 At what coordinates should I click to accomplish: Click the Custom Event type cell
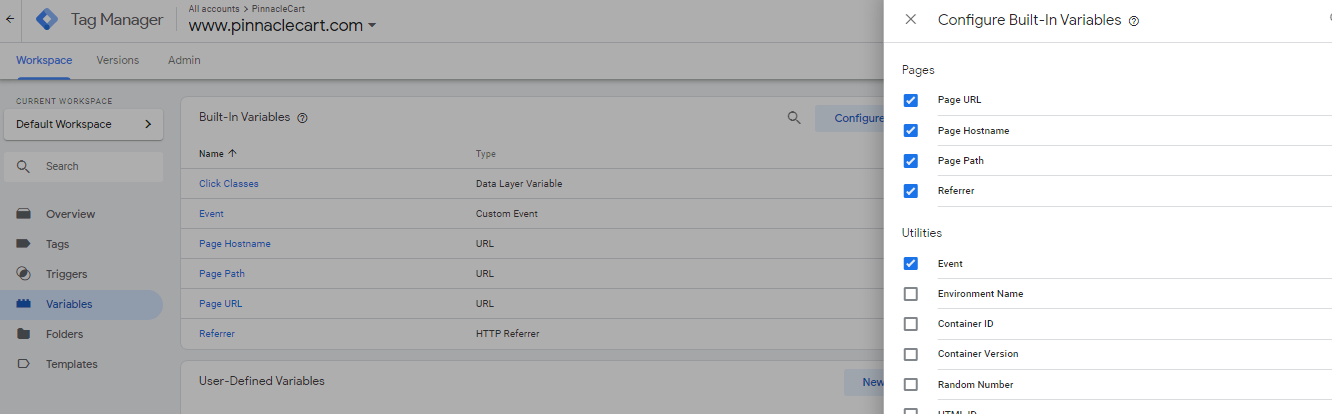pos(507,214)
